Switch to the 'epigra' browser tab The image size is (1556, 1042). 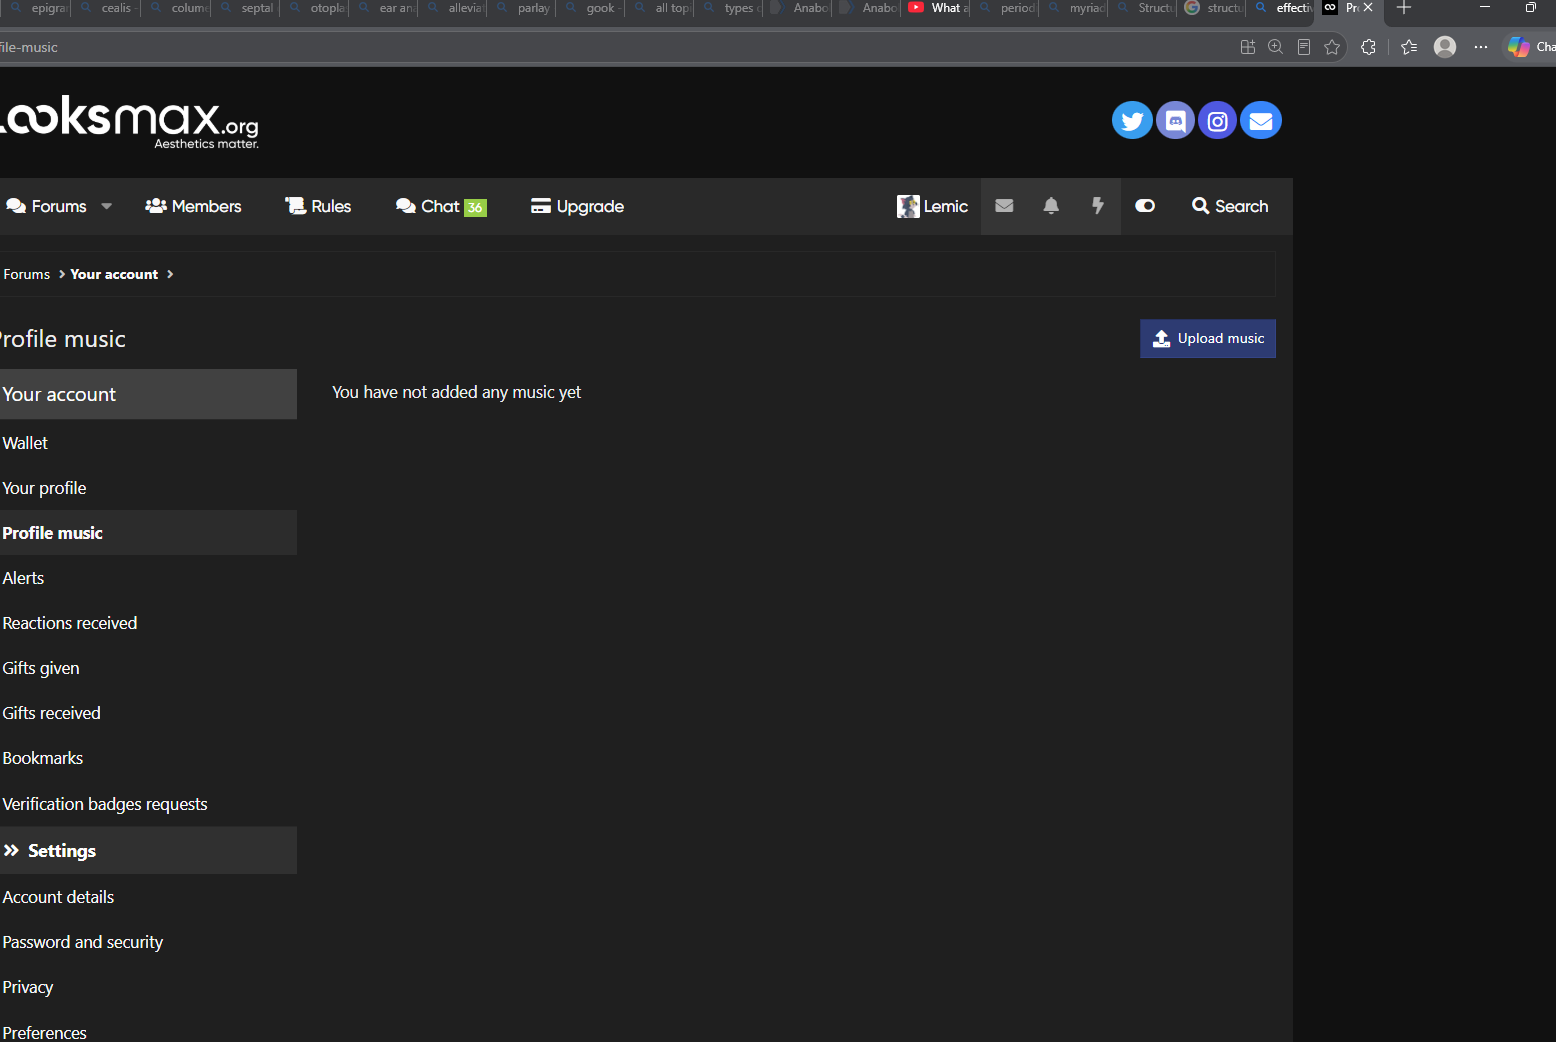[x=38, y=8]
